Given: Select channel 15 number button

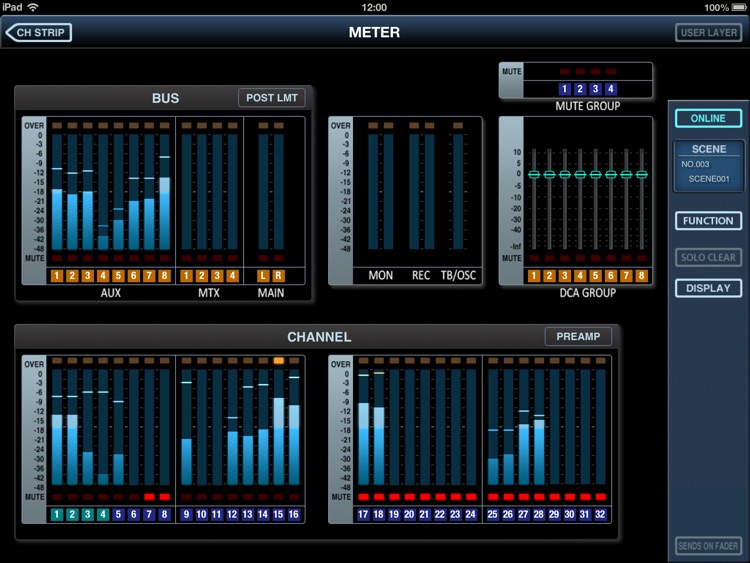Looking at the screenshot, I should pyautogui.click(x=278, y=514).
